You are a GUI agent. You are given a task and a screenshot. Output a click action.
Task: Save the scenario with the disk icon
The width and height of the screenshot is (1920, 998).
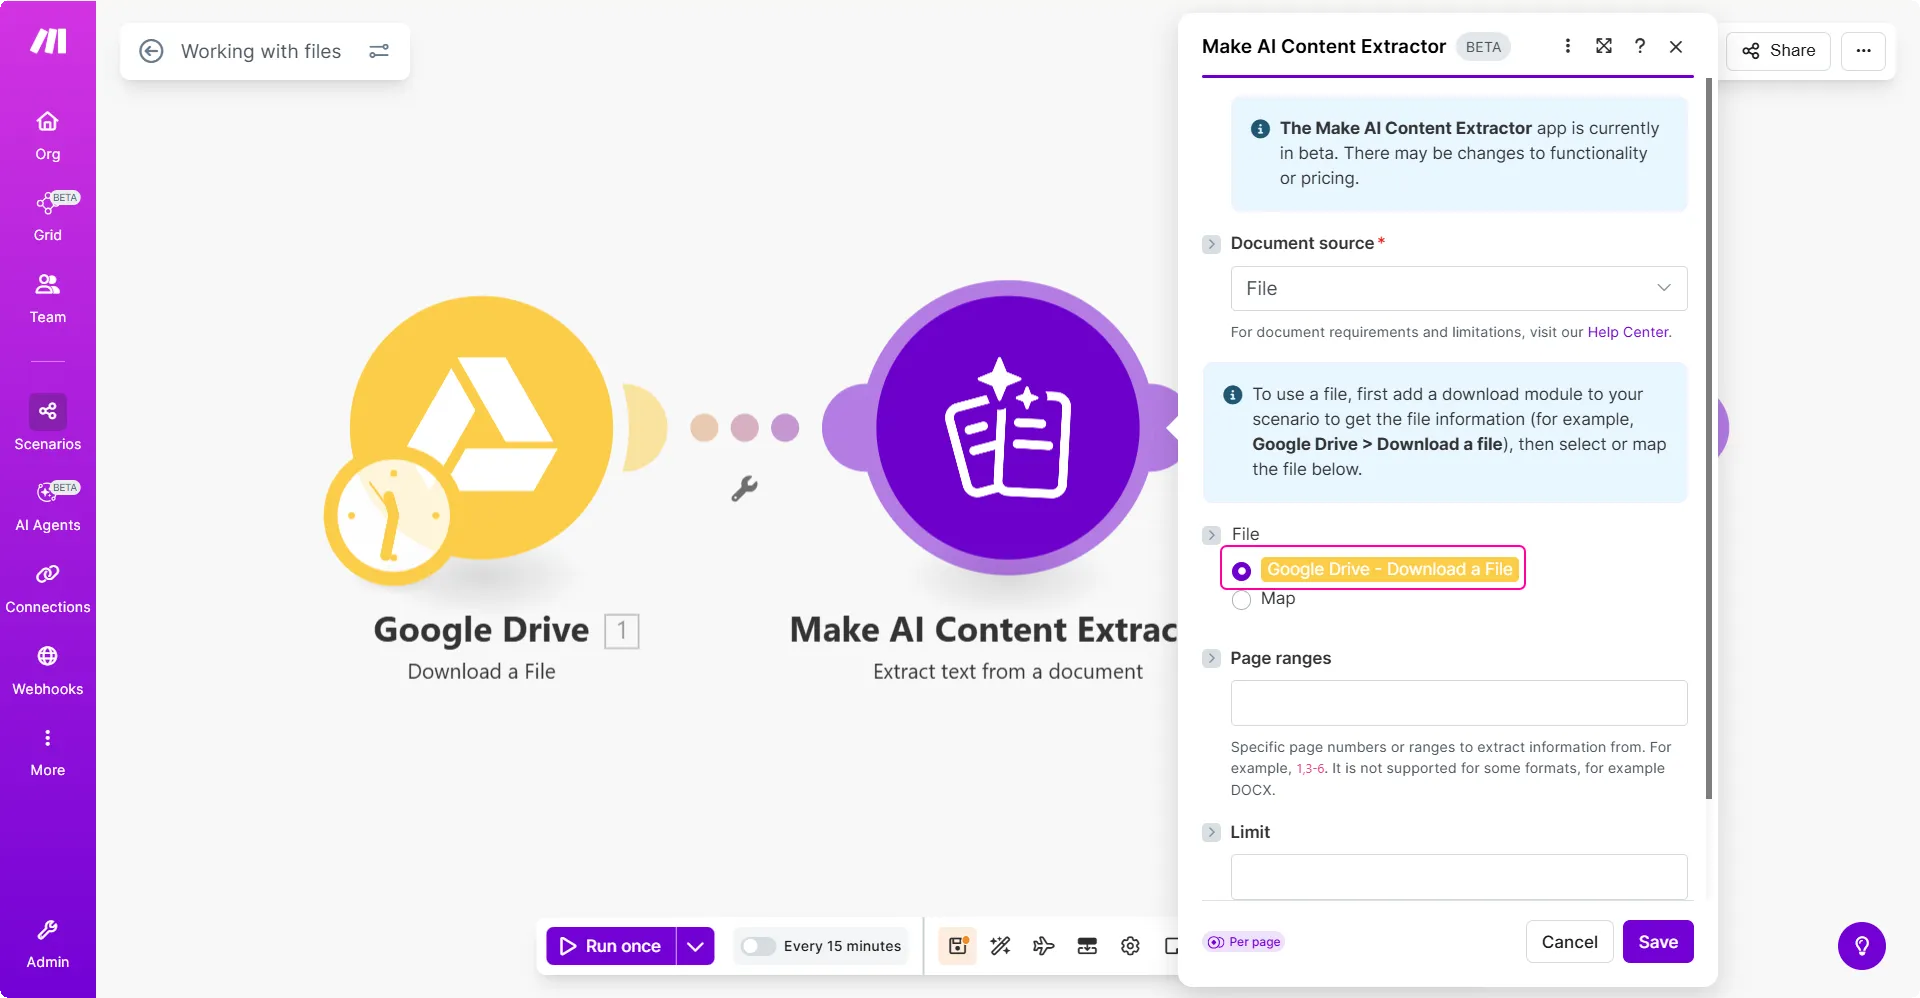pos(958,946)
